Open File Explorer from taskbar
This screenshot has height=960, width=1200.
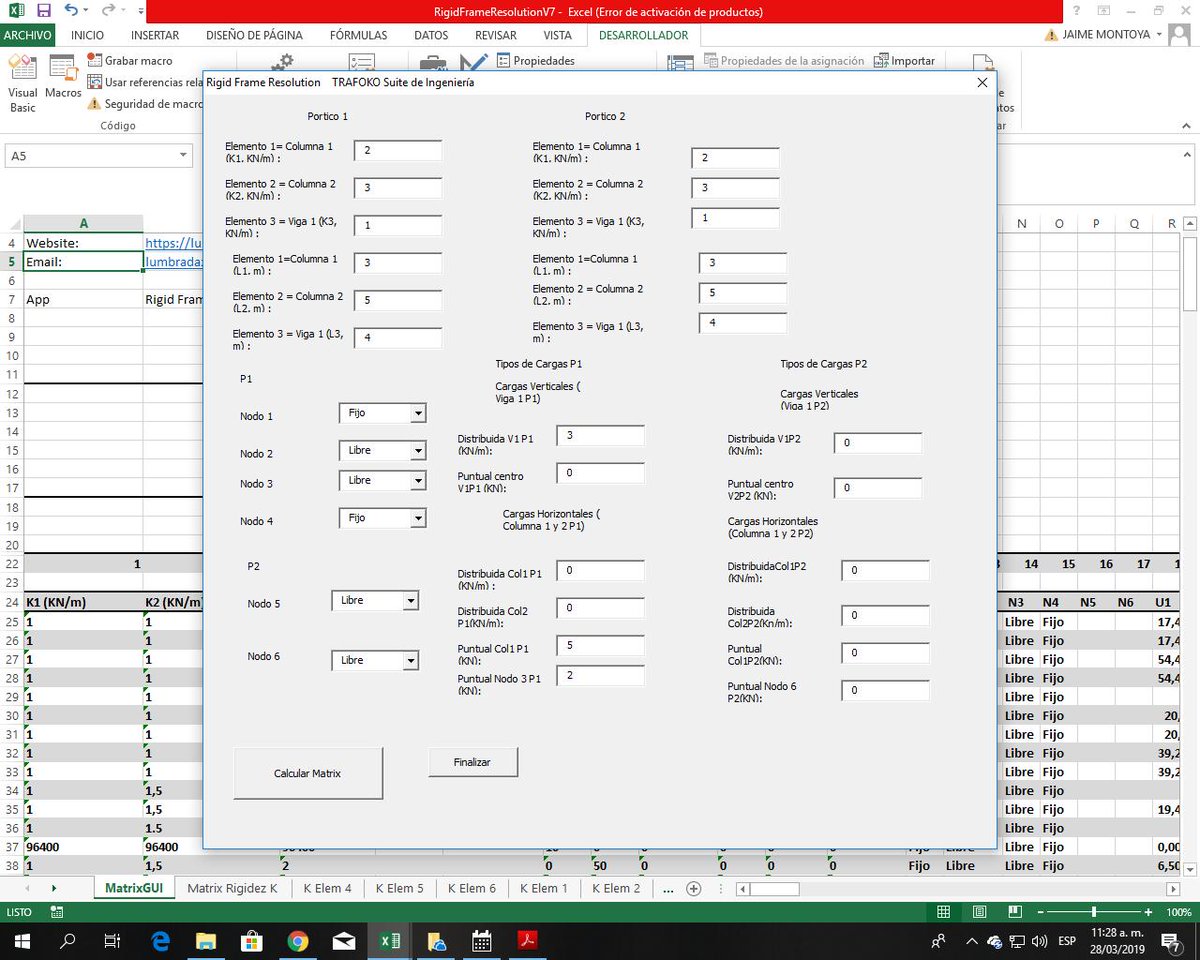206,941
